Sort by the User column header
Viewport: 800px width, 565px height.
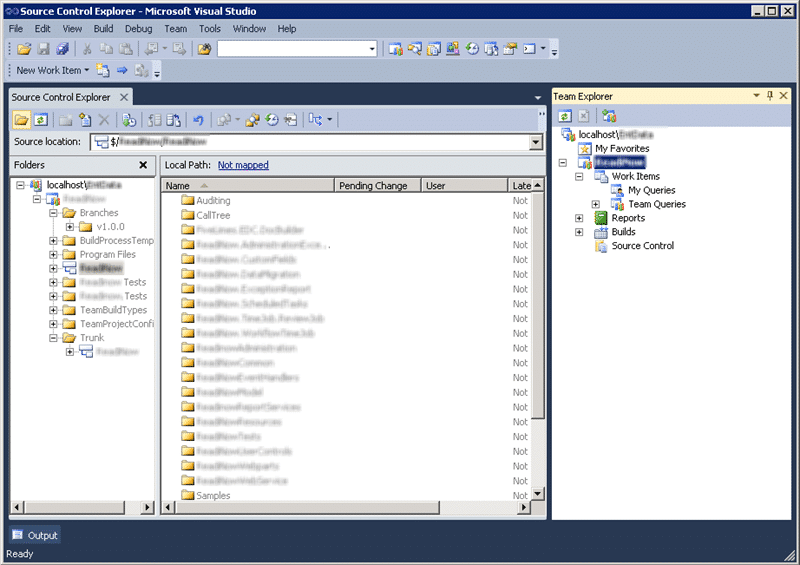click(x=465, y=186)
